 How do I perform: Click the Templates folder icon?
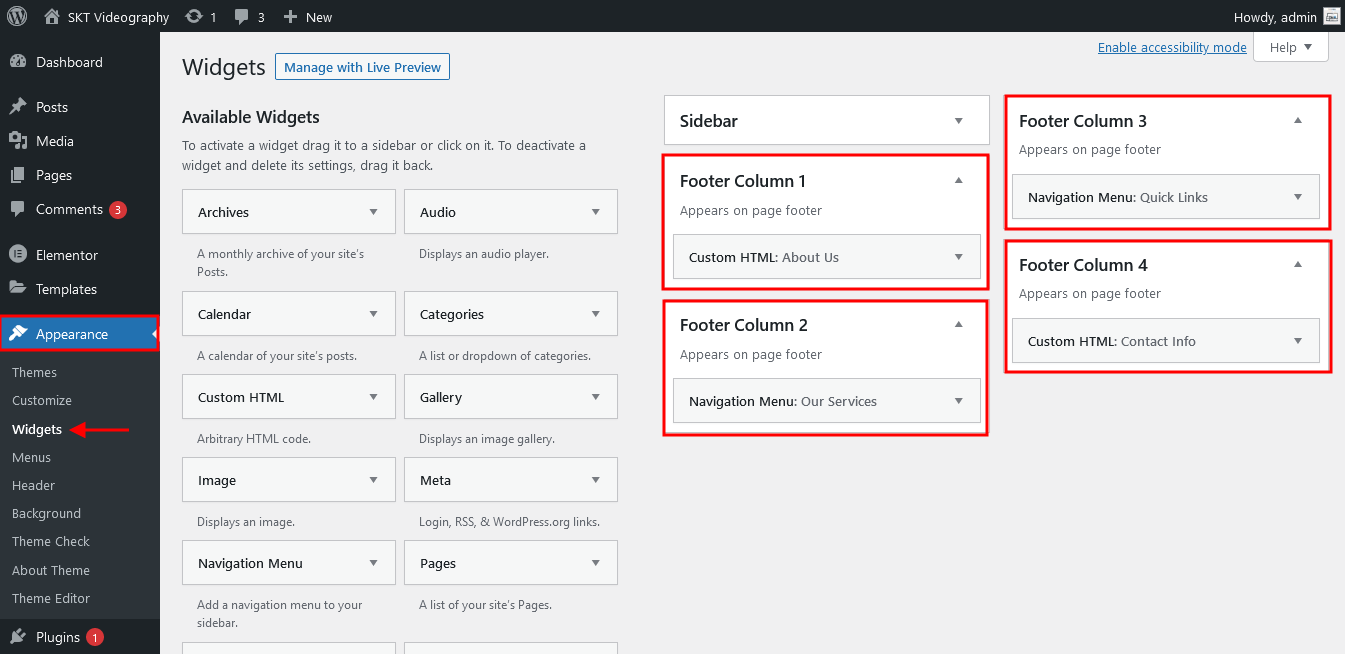[18, 289]
